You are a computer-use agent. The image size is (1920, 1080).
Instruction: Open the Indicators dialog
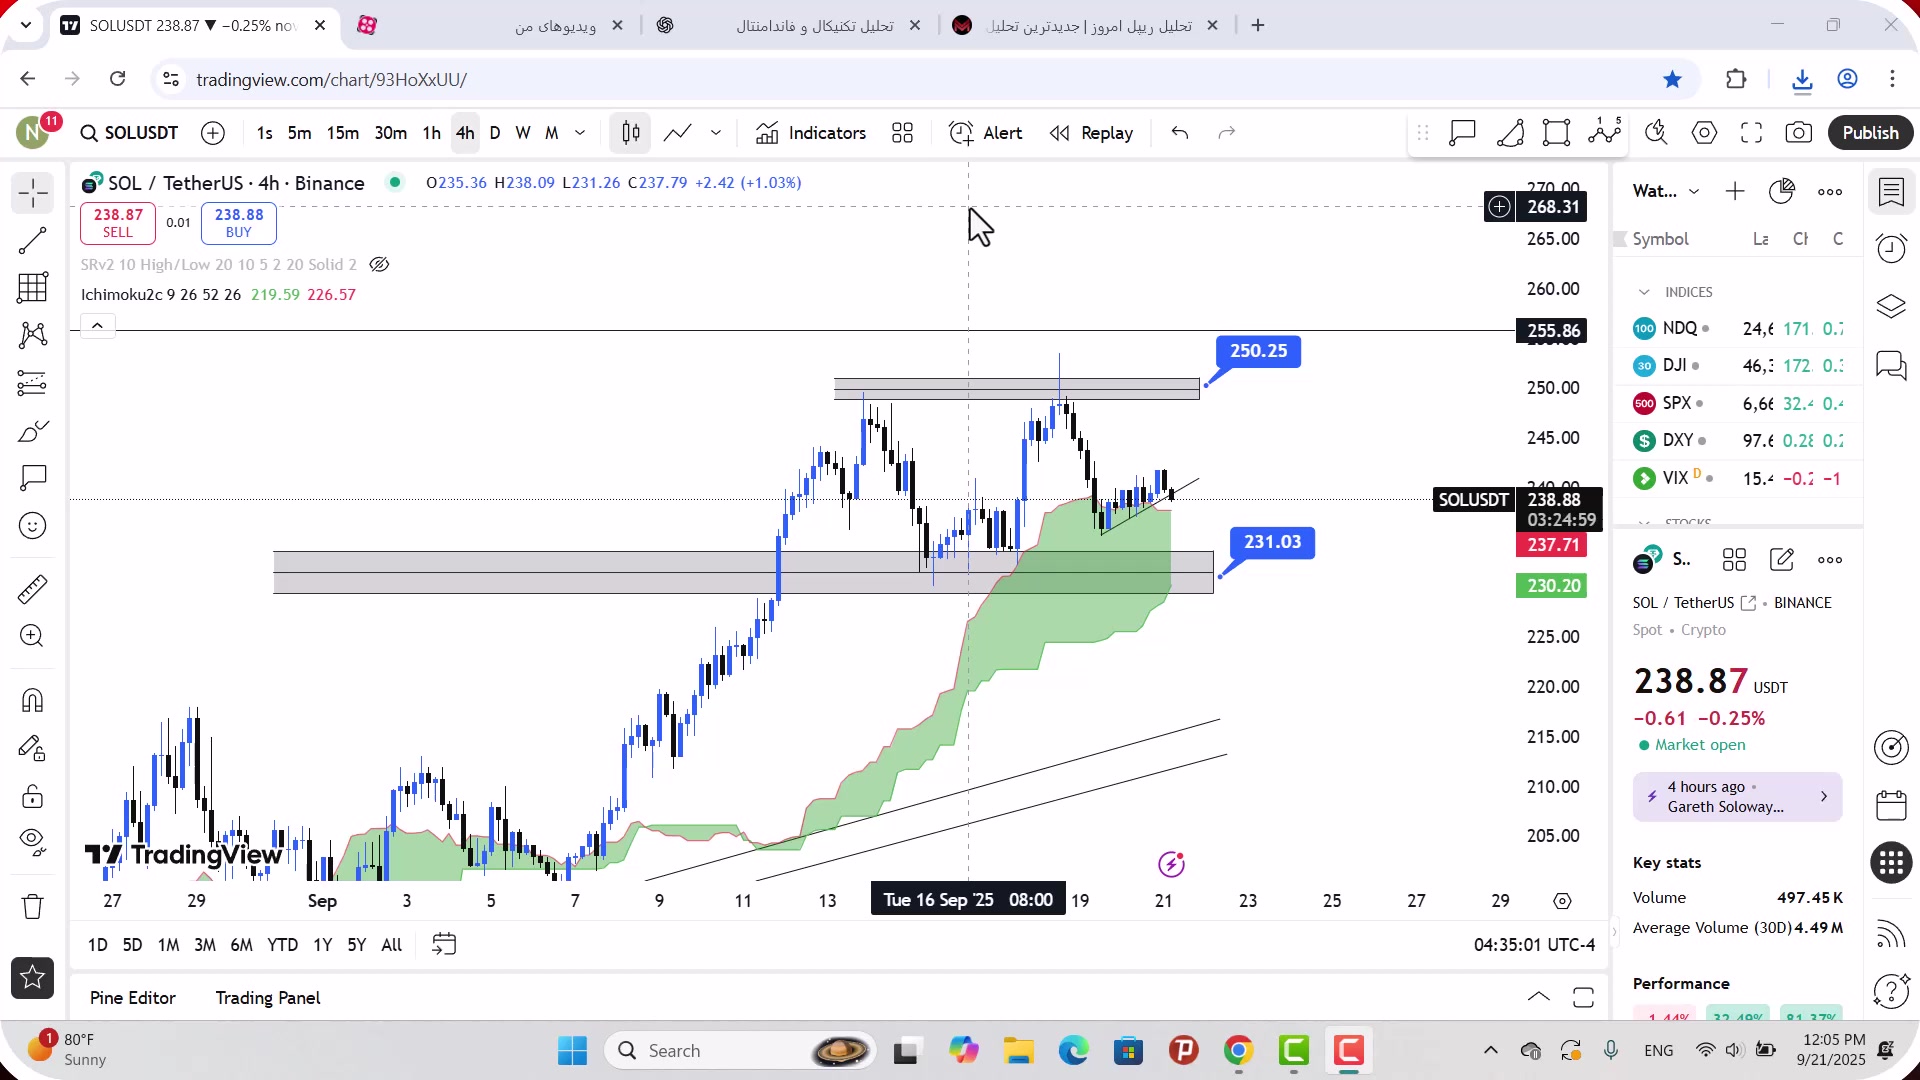click(x=811, y=133)
